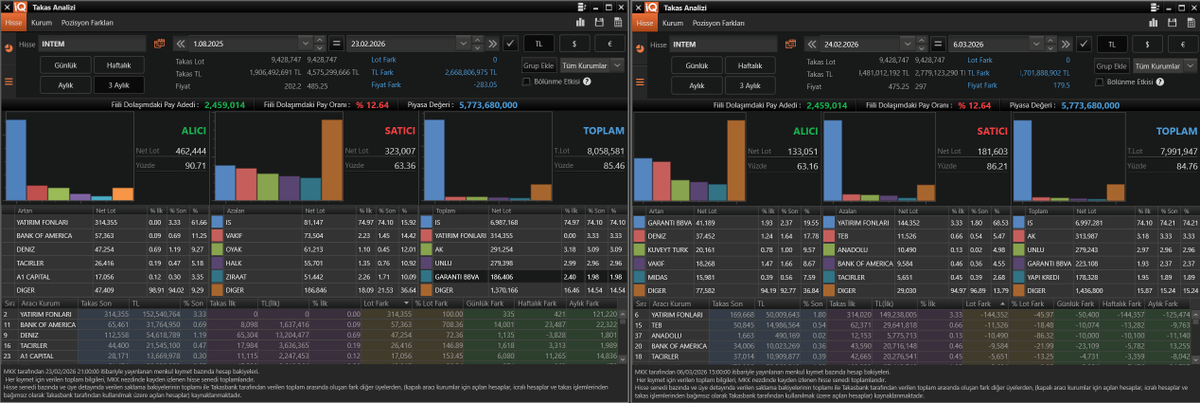Click orange symbol picker icon beside left INTEM field
Viewport: 1200px width, 403px height.
[x=159, y=44]
